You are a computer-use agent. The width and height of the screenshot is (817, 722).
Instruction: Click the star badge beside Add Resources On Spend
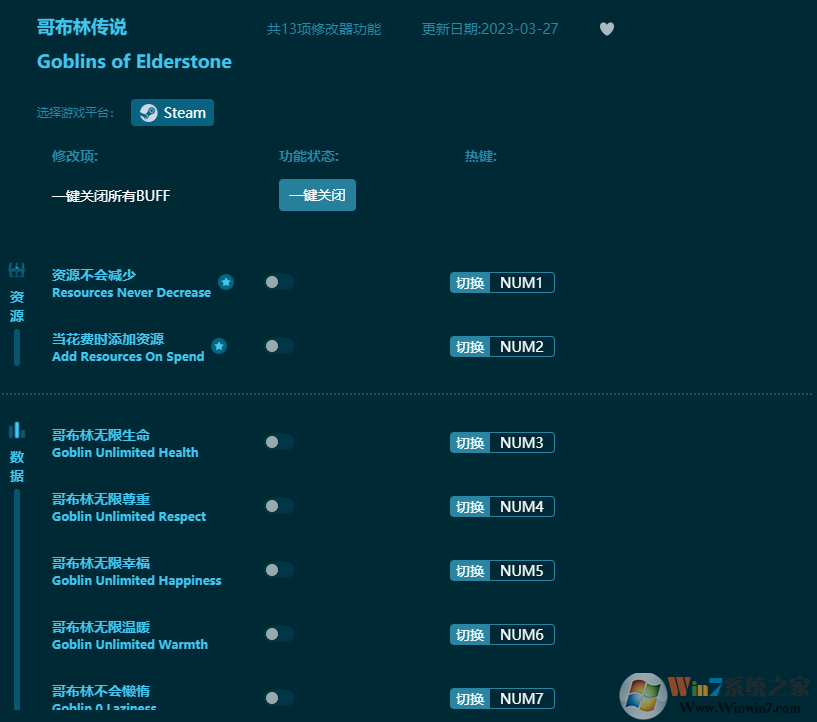[219, 346]
